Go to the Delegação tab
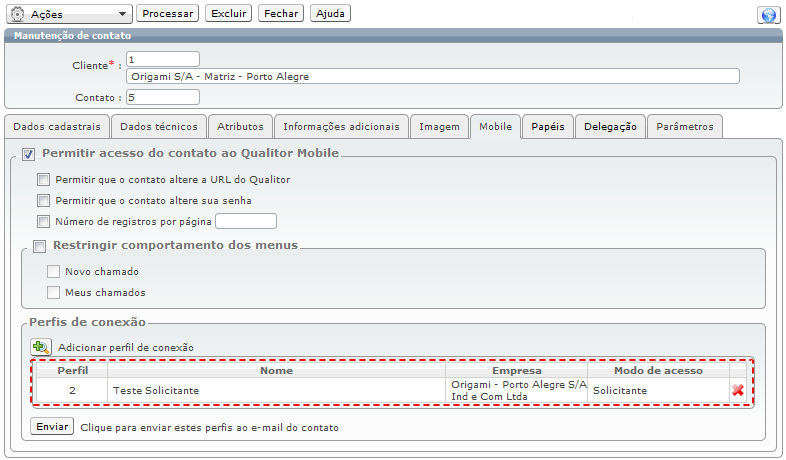Viewport: 786px width, 460px height. click(x=610, y=127)
